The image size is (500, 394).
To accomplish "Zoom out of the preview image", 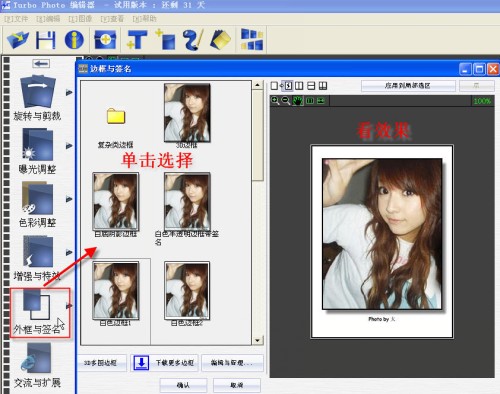I will click(286, 100).
